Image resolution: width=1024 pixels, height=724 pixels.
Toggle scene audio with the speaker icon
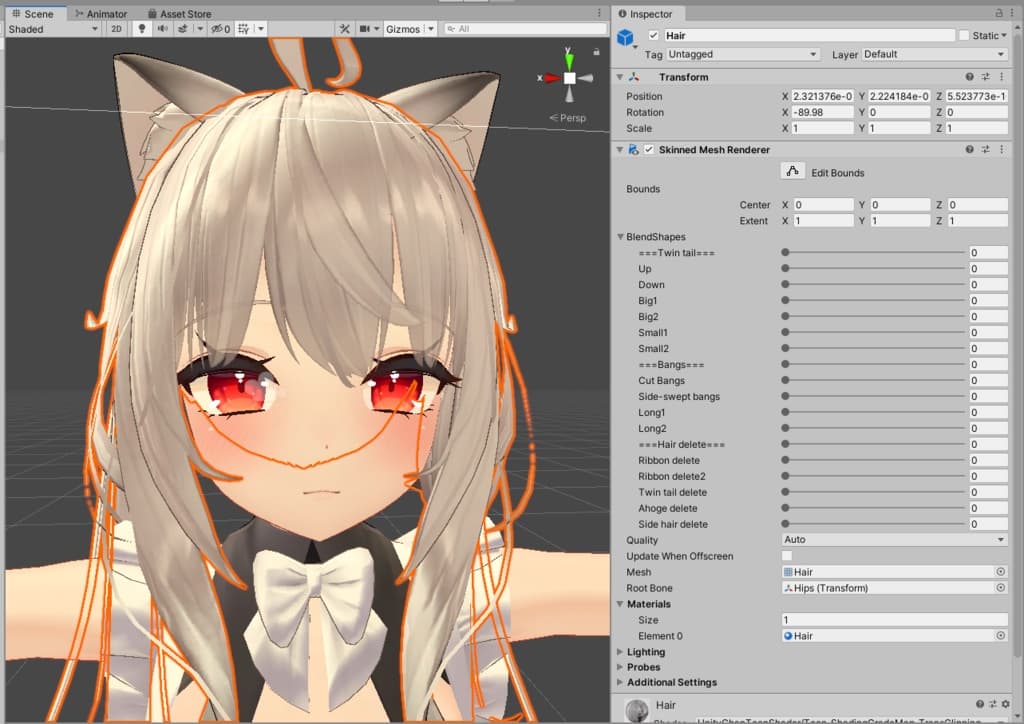click(x=162, y=29)
